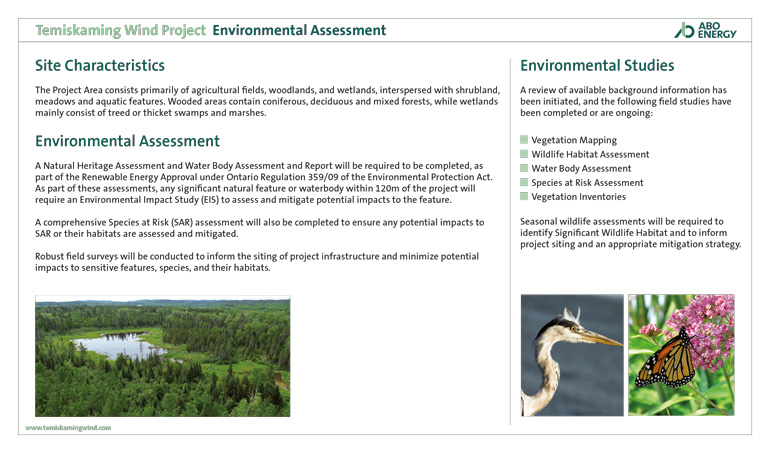This screenshot has width=770, height=453.
Task: Click the ABO Energy logo icon
Action: click(684, 30)
